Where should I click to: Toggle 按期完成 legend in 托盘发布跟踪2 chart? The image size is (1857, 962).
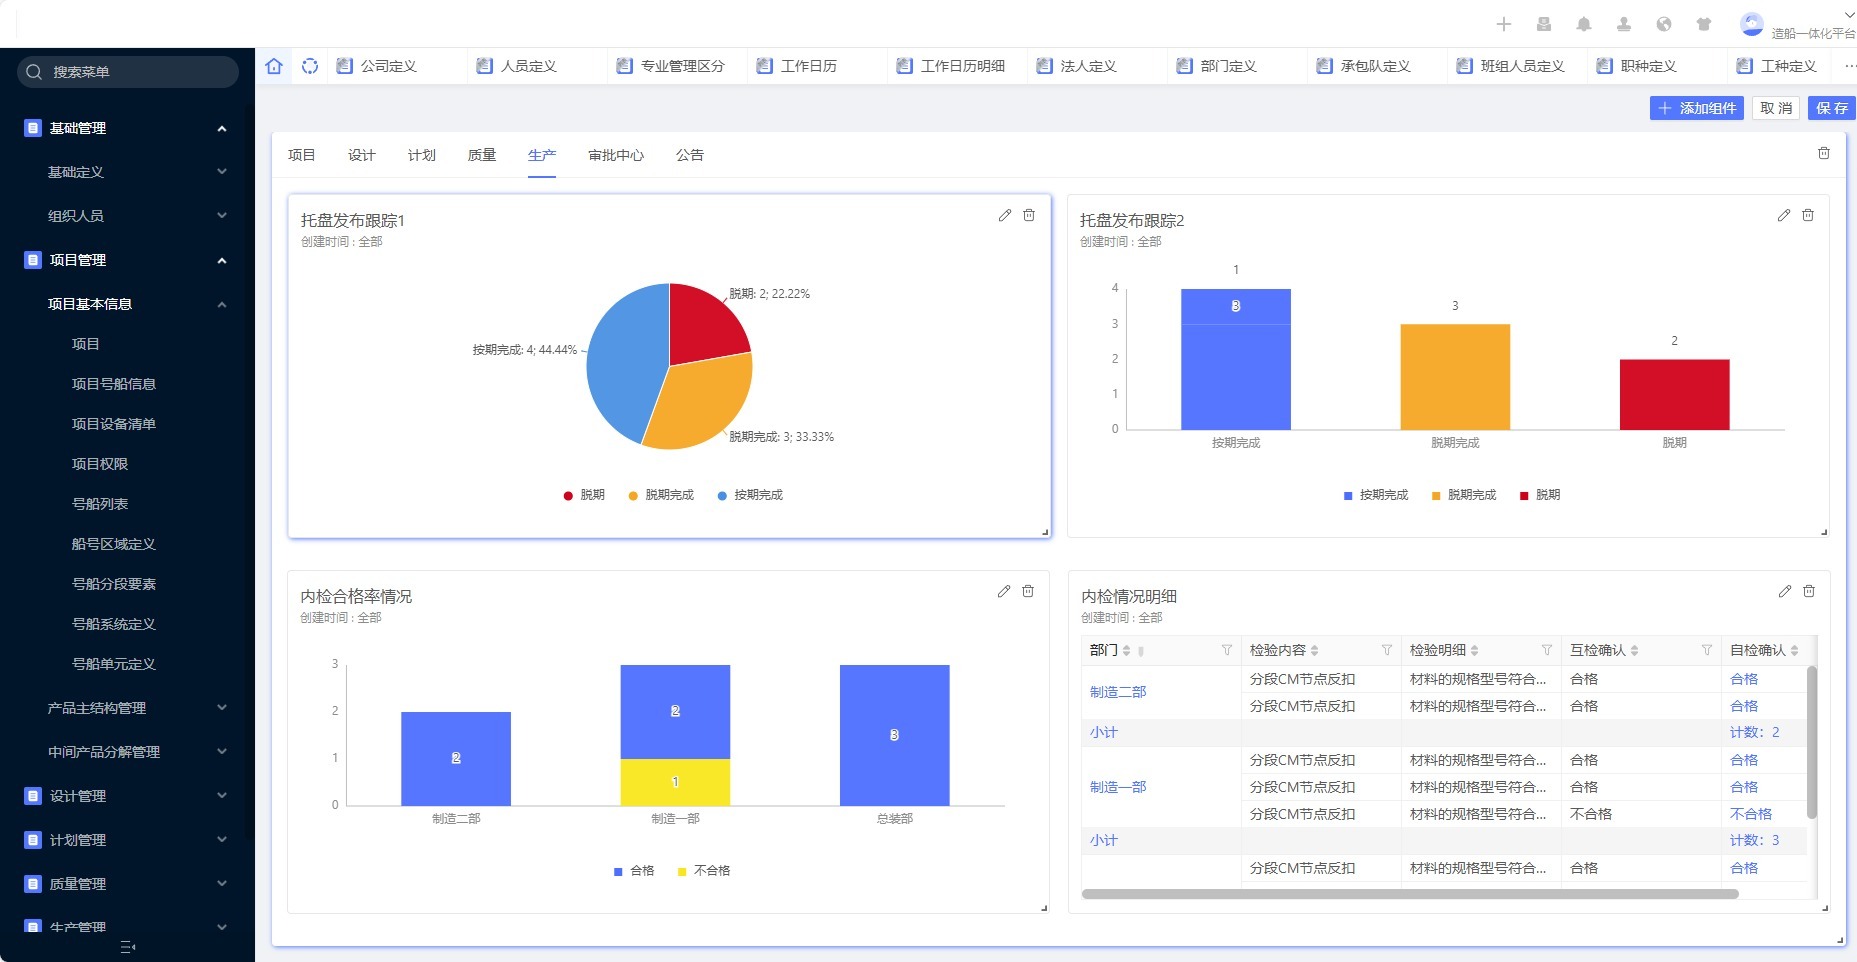(1375, 495)
